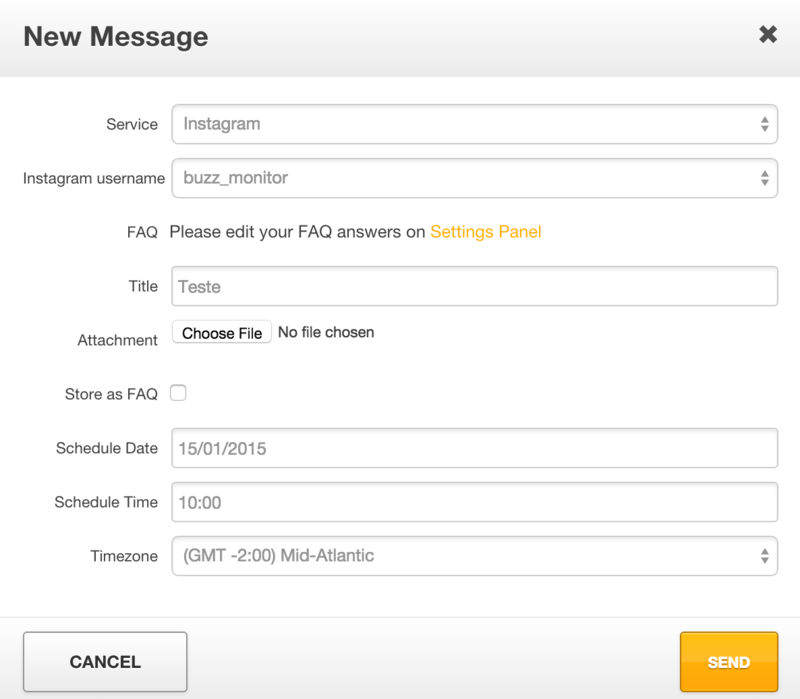Expand the Instagram username dropdown
This screenshot has width=800, height=699.
(474, 178)
